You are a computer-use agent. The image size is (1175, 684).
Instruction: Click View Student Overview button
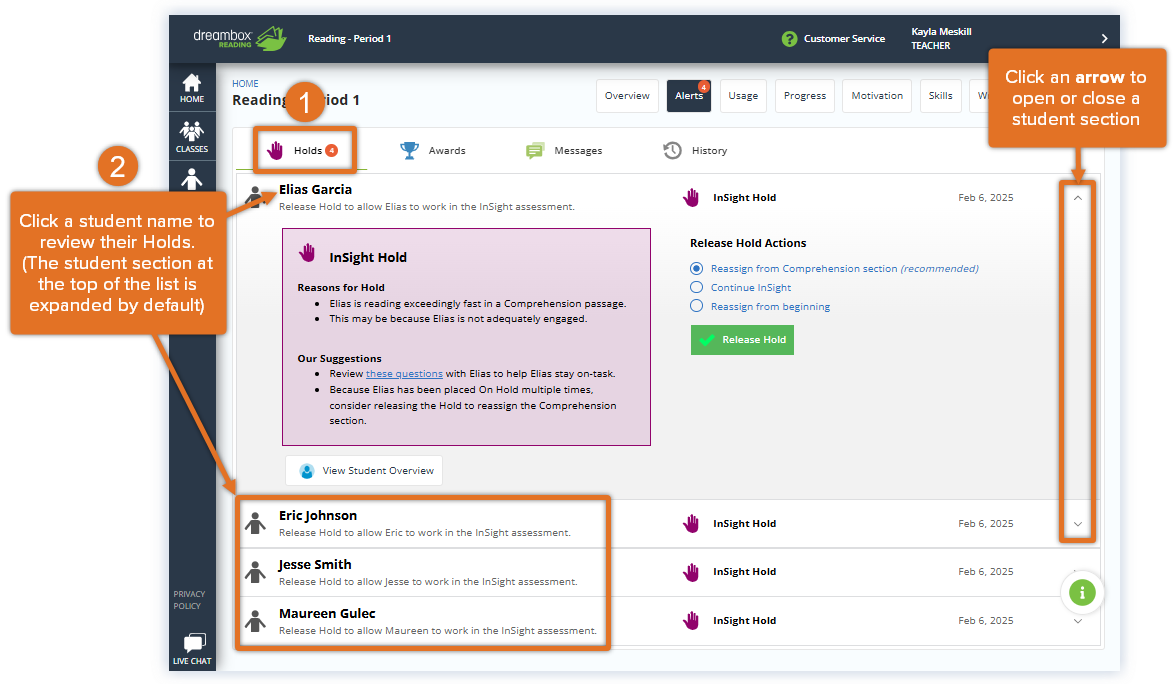(x=363, y=470)
